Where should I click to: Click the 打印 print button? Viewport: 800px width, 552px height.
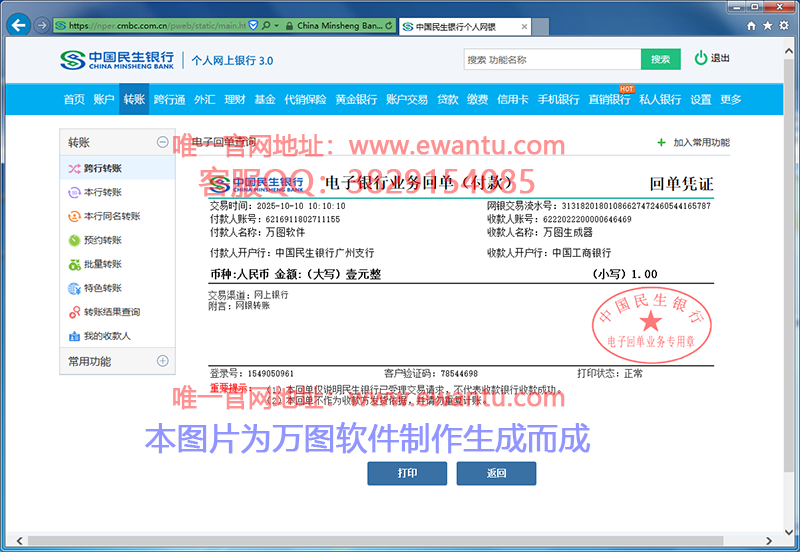click(x=407, y=473)
